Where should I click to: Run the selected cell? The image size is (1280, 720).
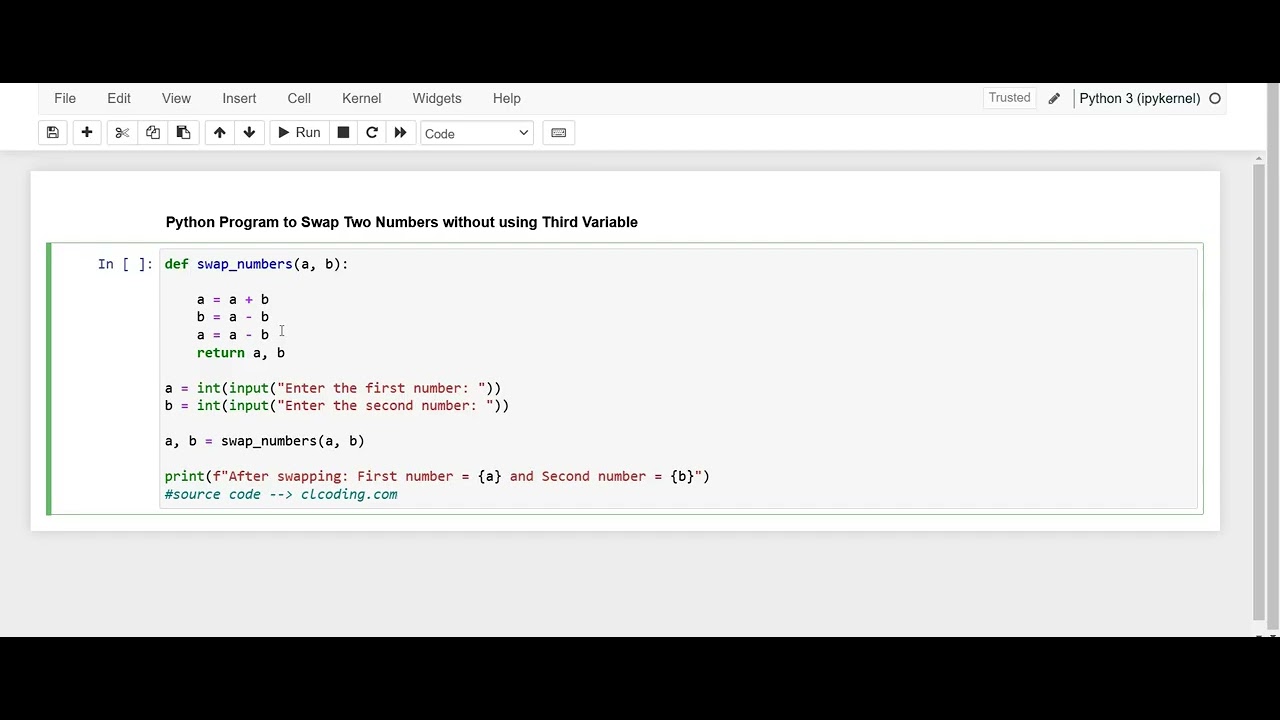pyautogui.click(x=299, y=133)
